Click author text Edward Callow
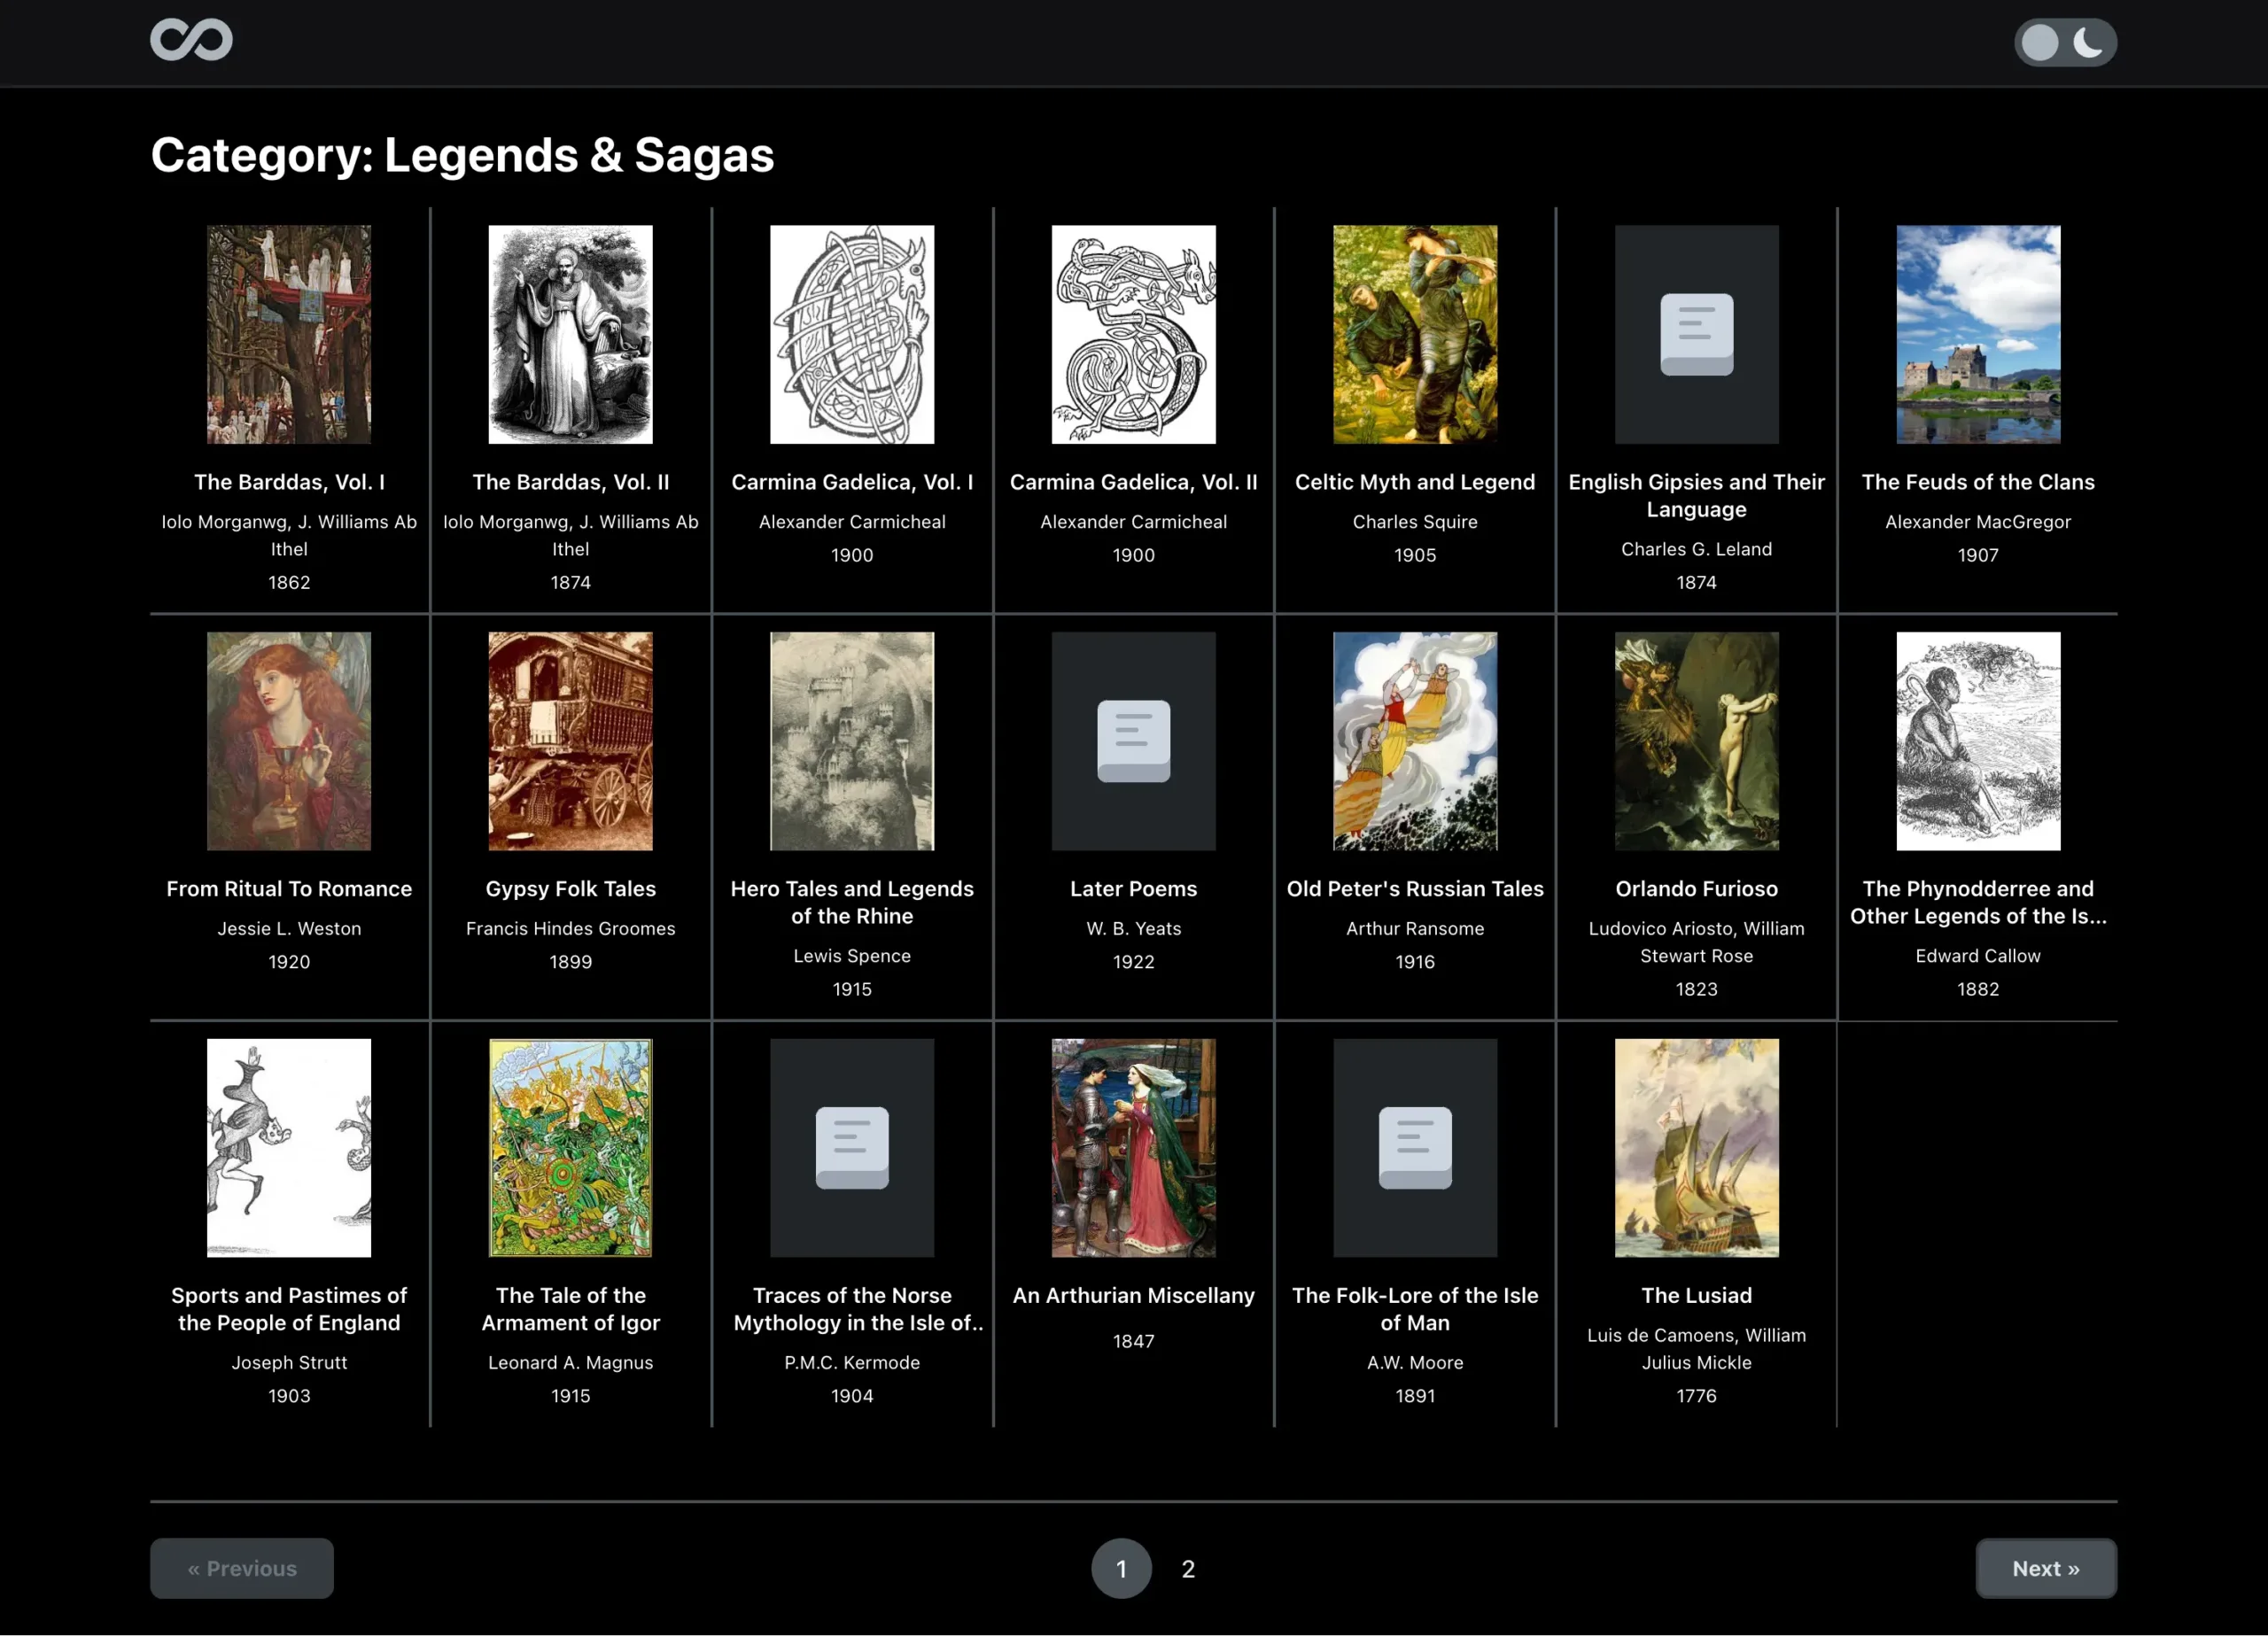Image resolution: width=2268 pixels, height=1636 pixels. [x=1978, y=956]
